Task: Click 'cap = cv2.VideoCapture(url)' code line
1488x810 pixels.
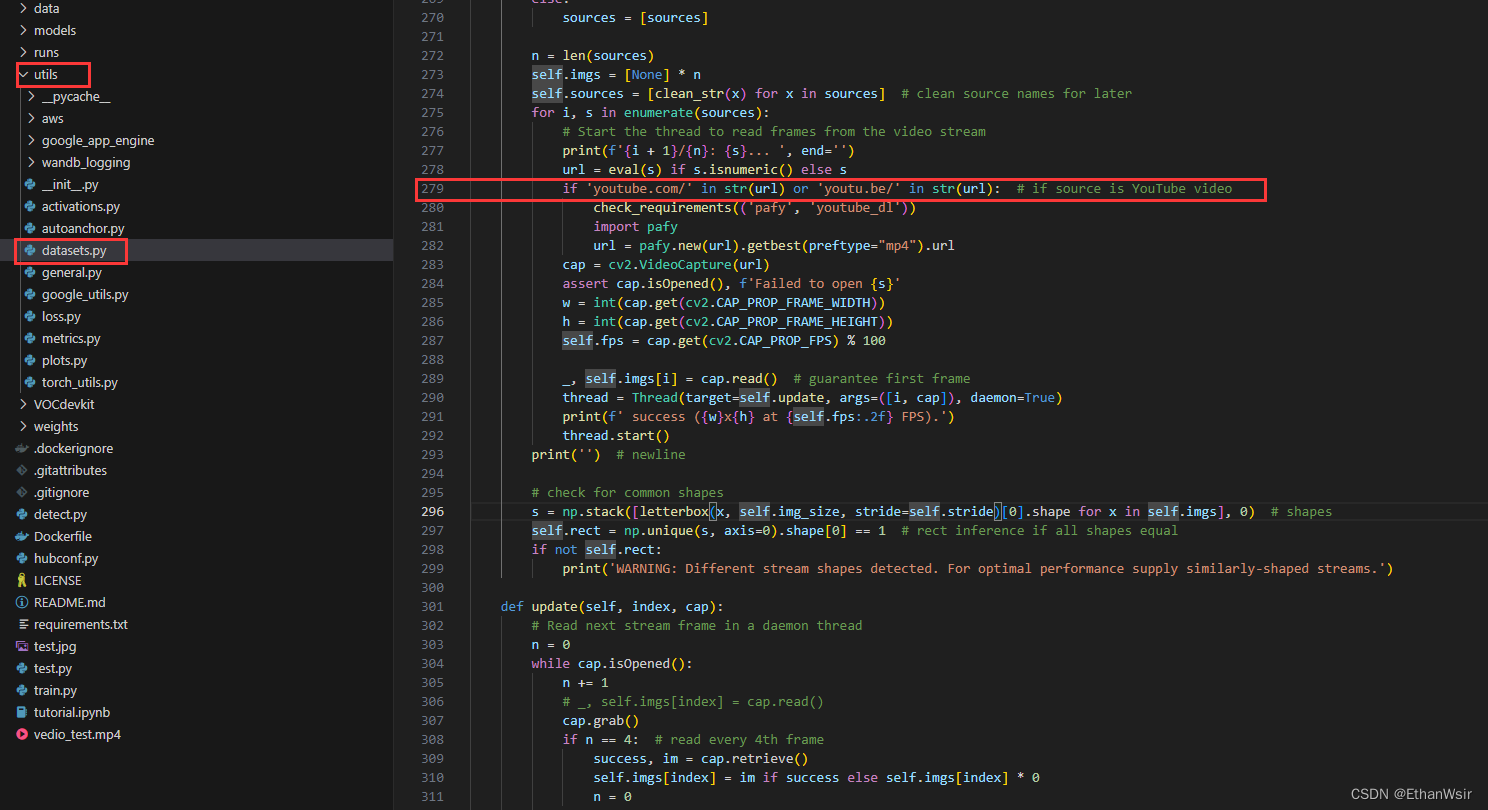Action: [x=666, y=264]
